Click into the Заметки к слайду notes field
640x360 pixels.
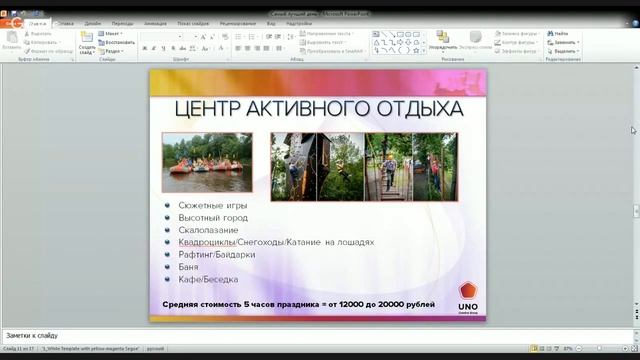318,336
